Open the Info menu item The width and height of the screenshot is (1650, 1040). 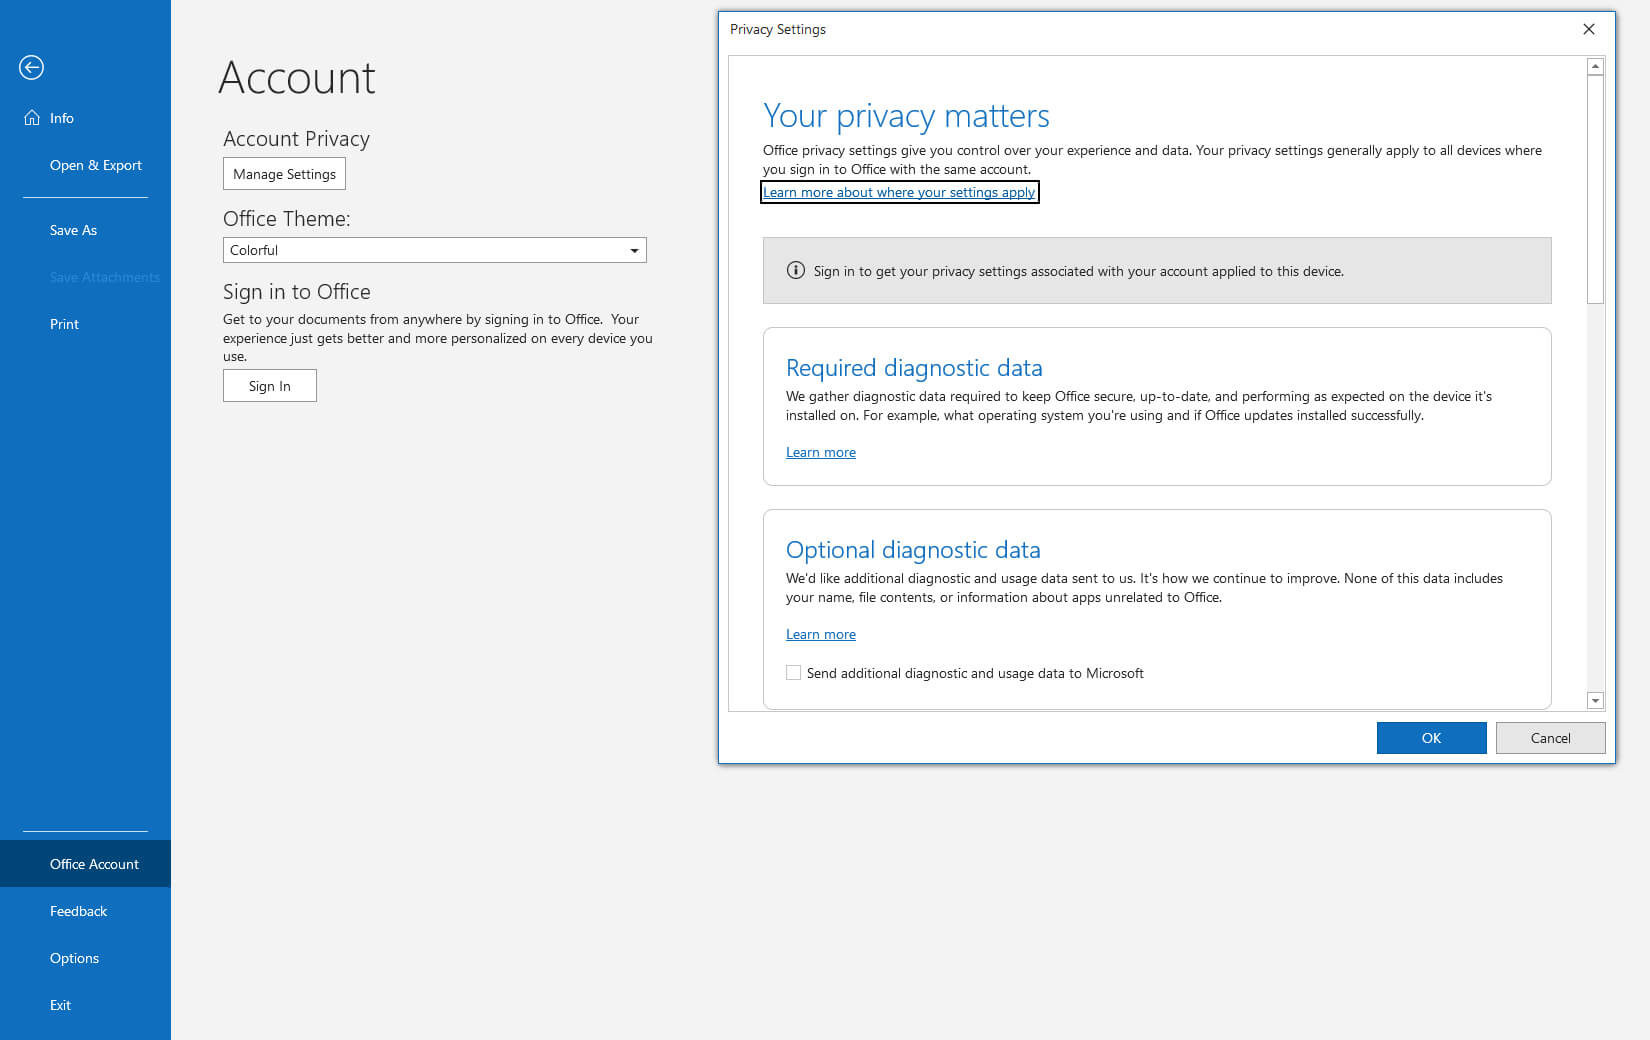[62, 118]
